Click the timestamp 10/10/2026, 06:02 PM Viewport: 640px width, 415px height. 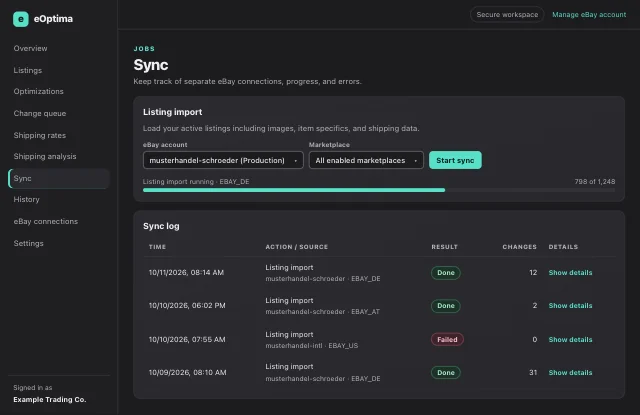187,306
